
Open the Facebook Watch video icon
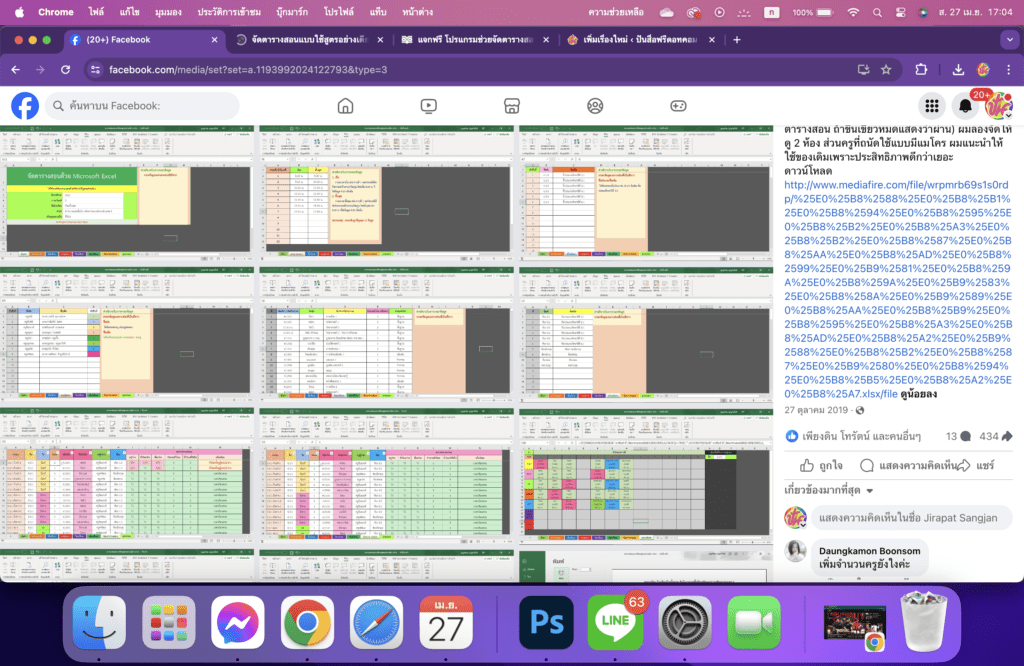428,106
